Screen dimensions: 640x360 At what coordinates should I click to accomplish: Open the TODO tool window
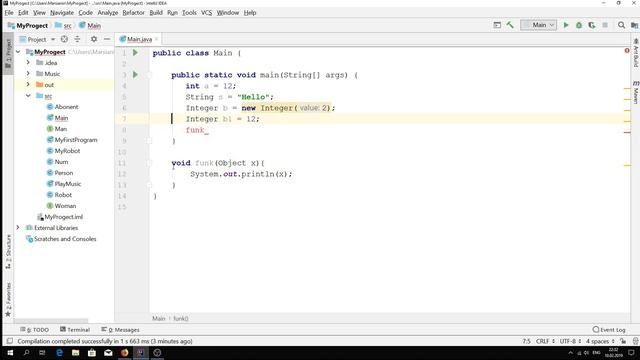pyautogui.click(x=35, y=330)
